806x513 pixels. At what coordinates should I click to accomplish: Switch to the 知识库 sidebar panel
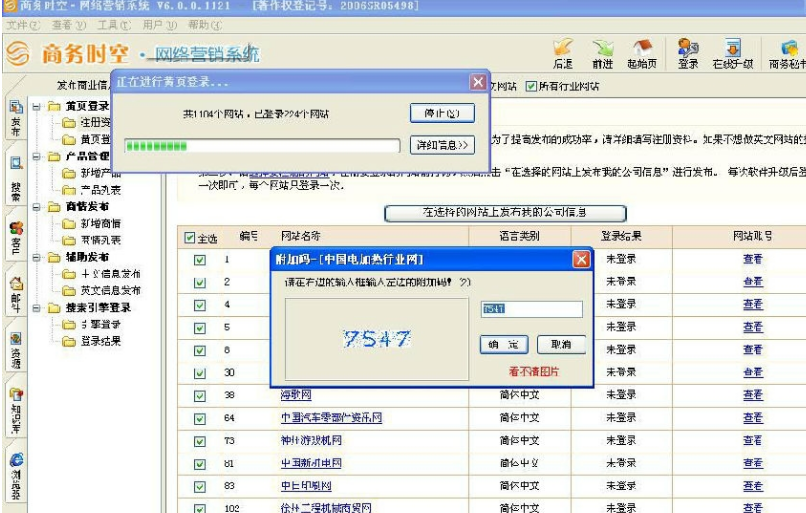[16, 410]
